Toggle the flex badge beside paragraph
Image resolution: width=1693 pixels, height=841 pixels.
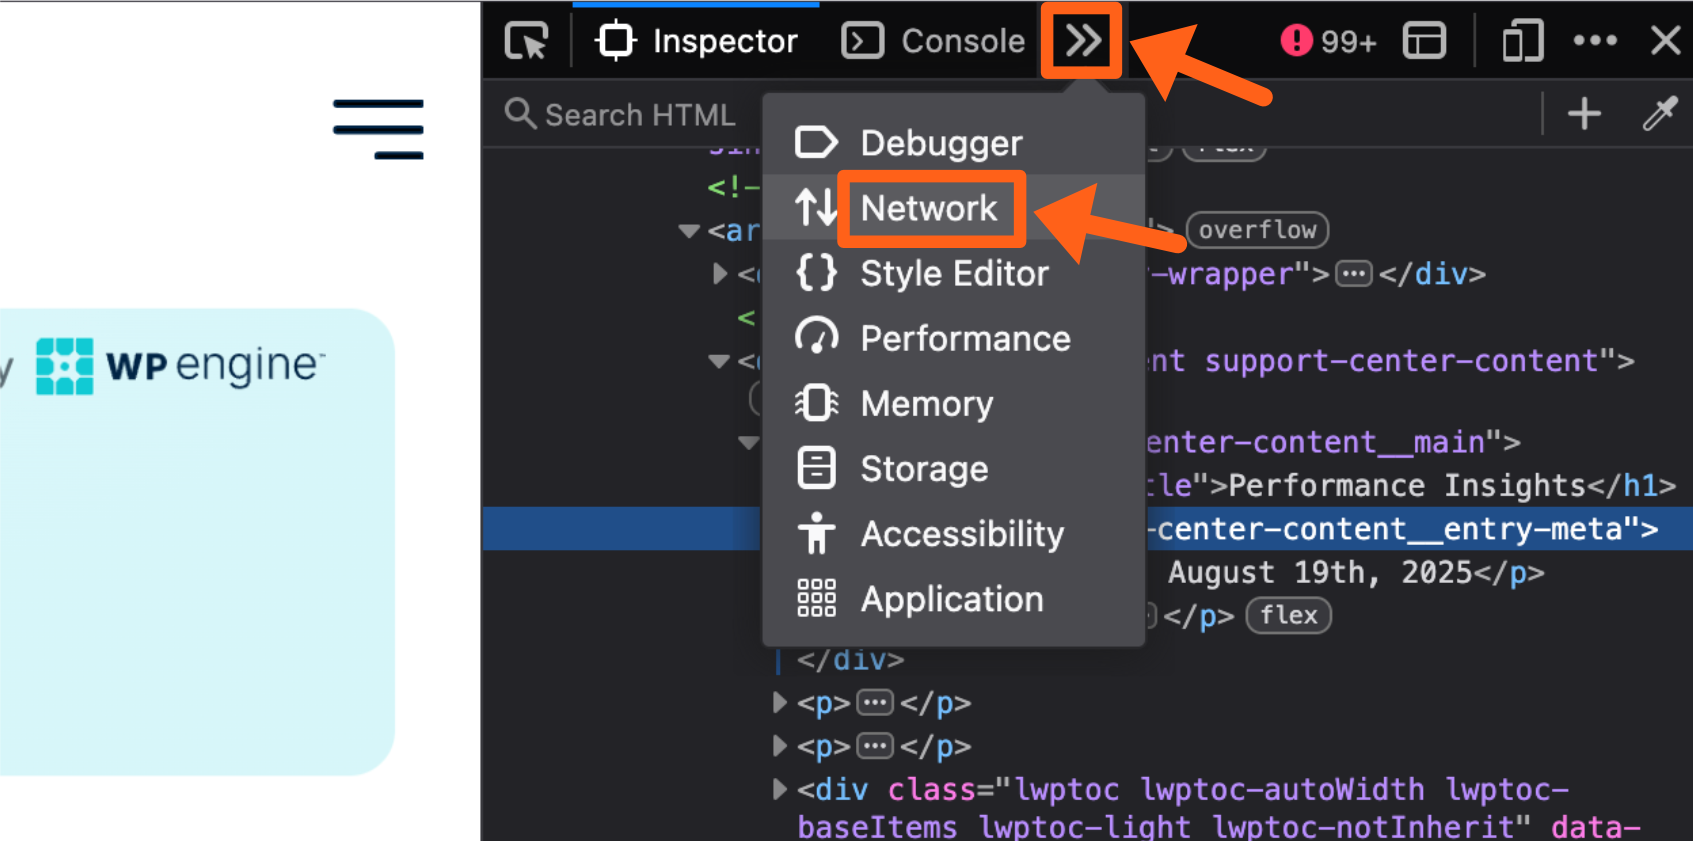(x=1288, y=615)
